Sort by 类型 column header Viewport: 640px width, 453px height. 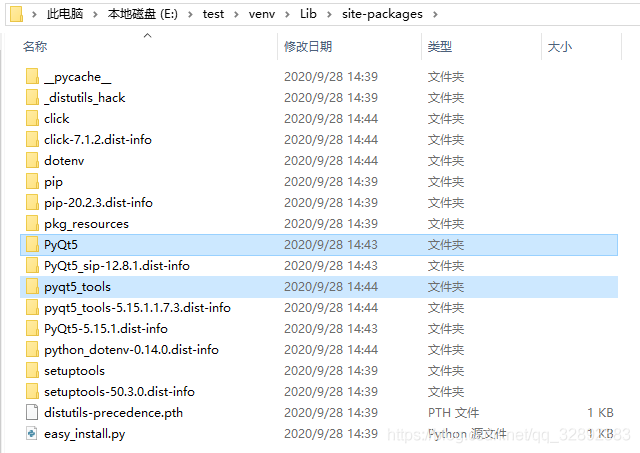coord(440,47)
